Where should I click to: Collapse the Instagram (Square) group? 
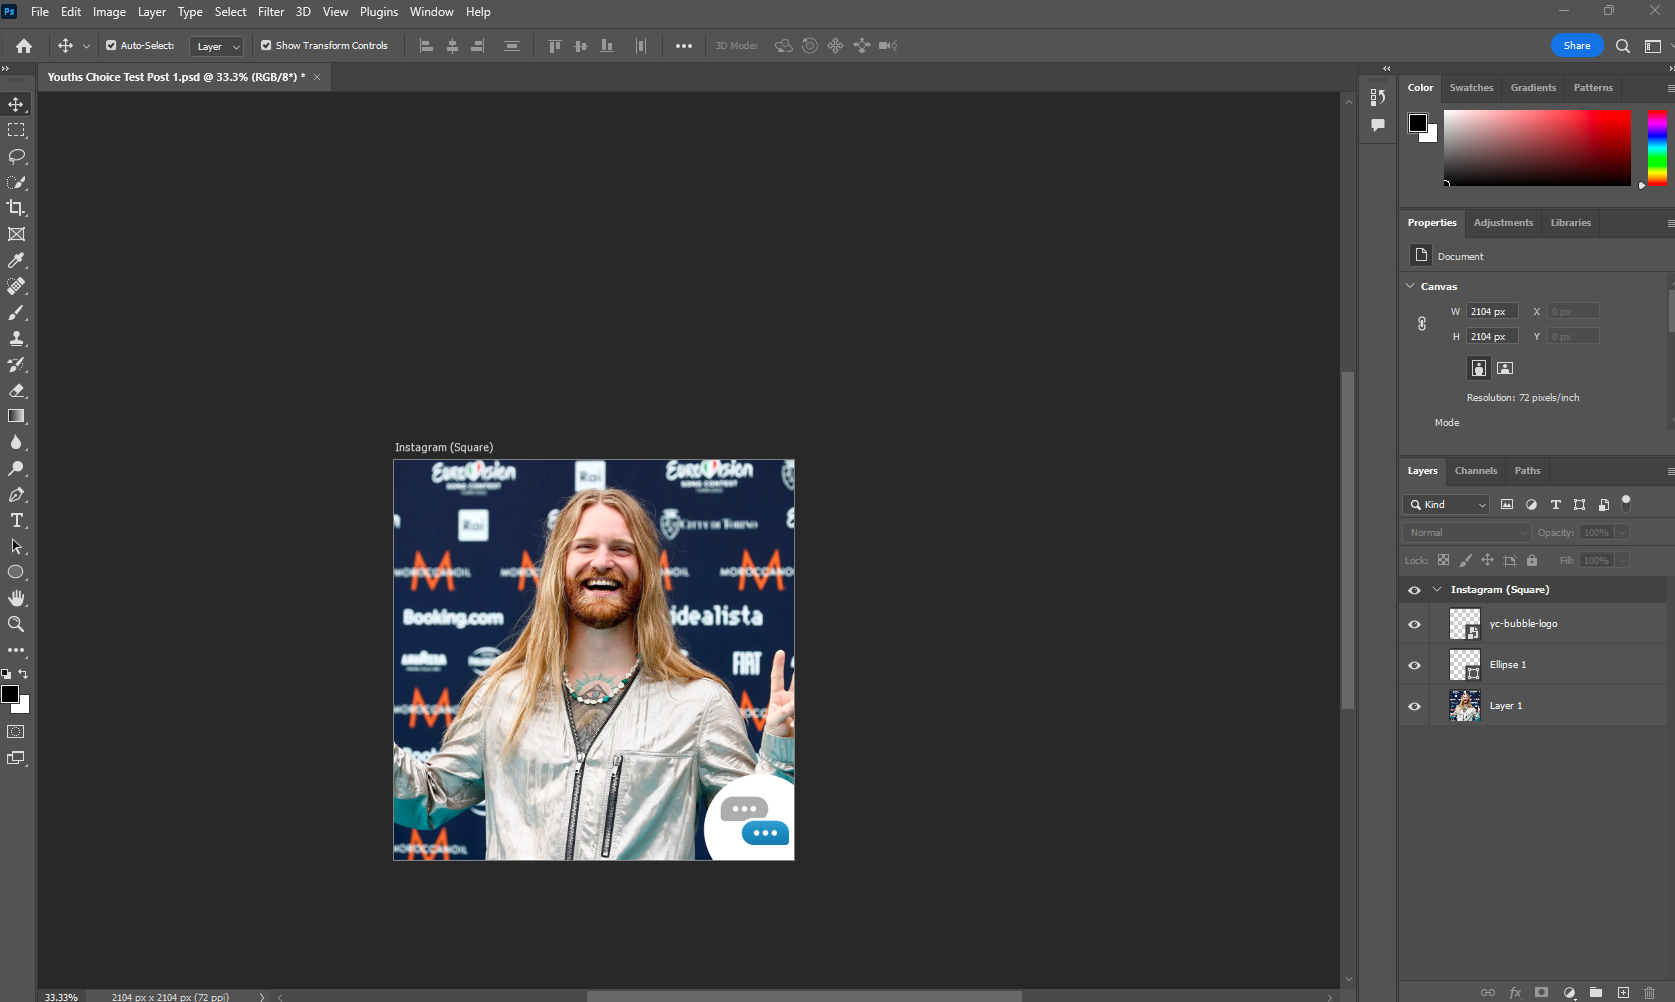pos(1437,589)
